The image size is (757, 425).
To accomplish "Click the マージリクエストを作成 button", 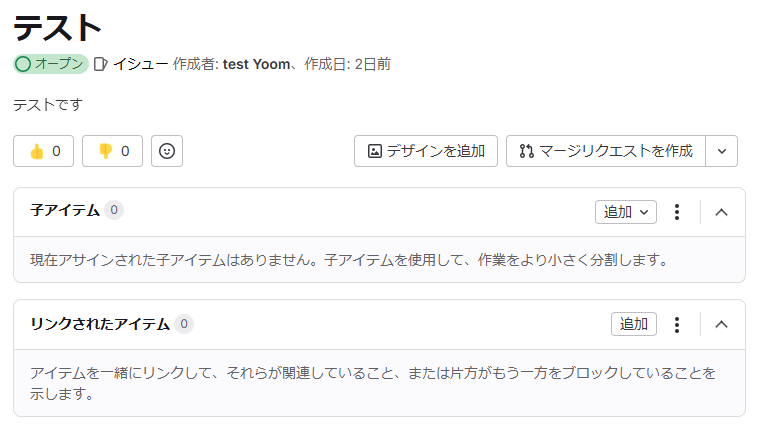I will tap(606, 151).
